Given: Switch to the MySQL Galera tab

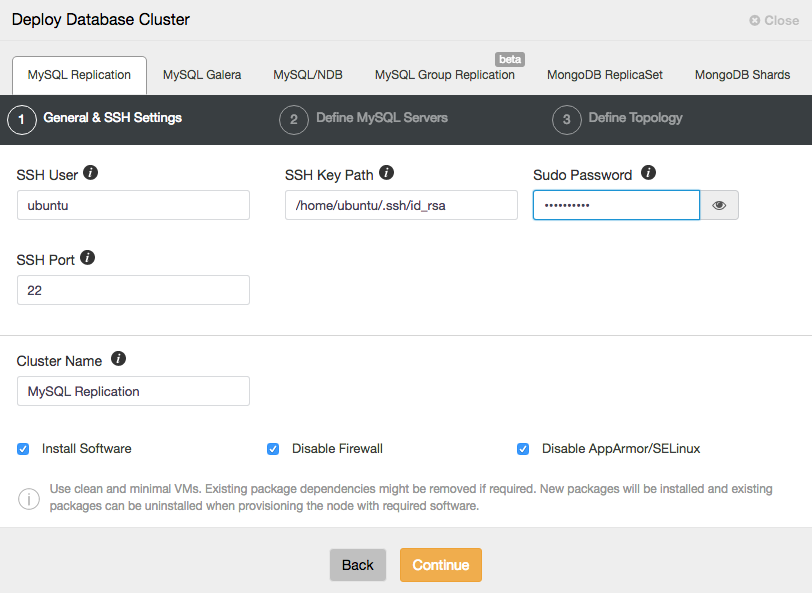Looking at the screenshot, I should [x=202, y=75].
